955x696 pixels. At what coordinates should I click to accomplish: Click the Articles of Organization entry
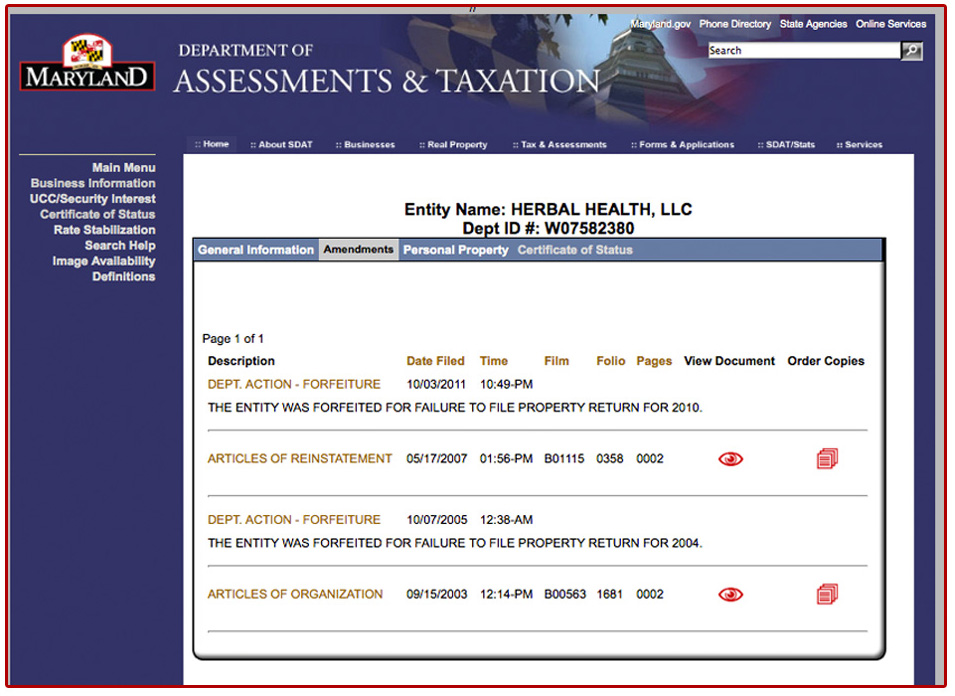coord(295,594)
